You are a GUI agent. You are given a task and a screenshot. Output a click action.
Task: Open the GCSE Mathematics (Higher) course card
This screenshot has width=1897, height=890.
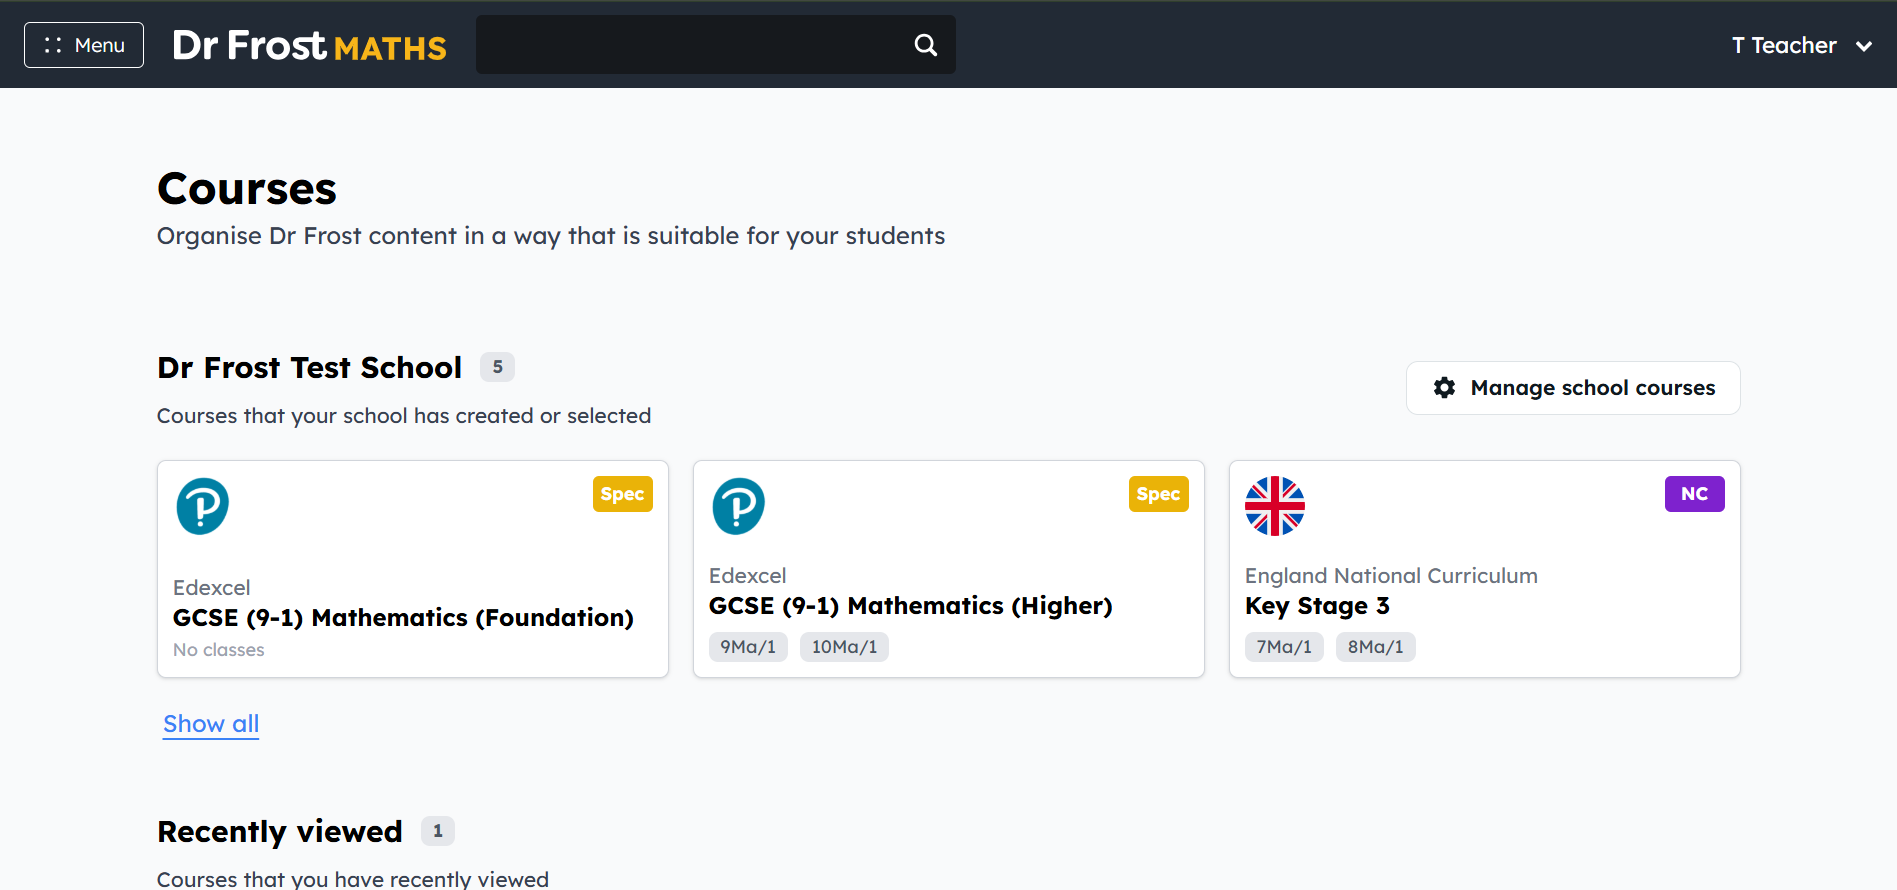949,569
